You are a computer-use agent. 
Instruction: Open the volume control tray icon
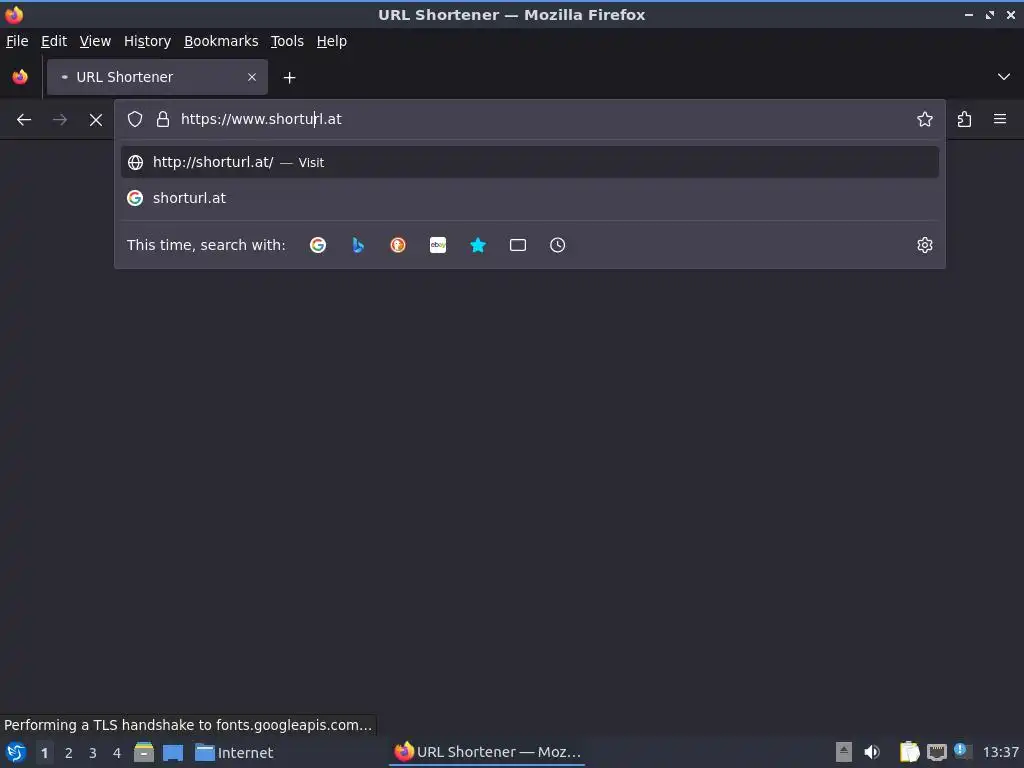click(872, 752)
